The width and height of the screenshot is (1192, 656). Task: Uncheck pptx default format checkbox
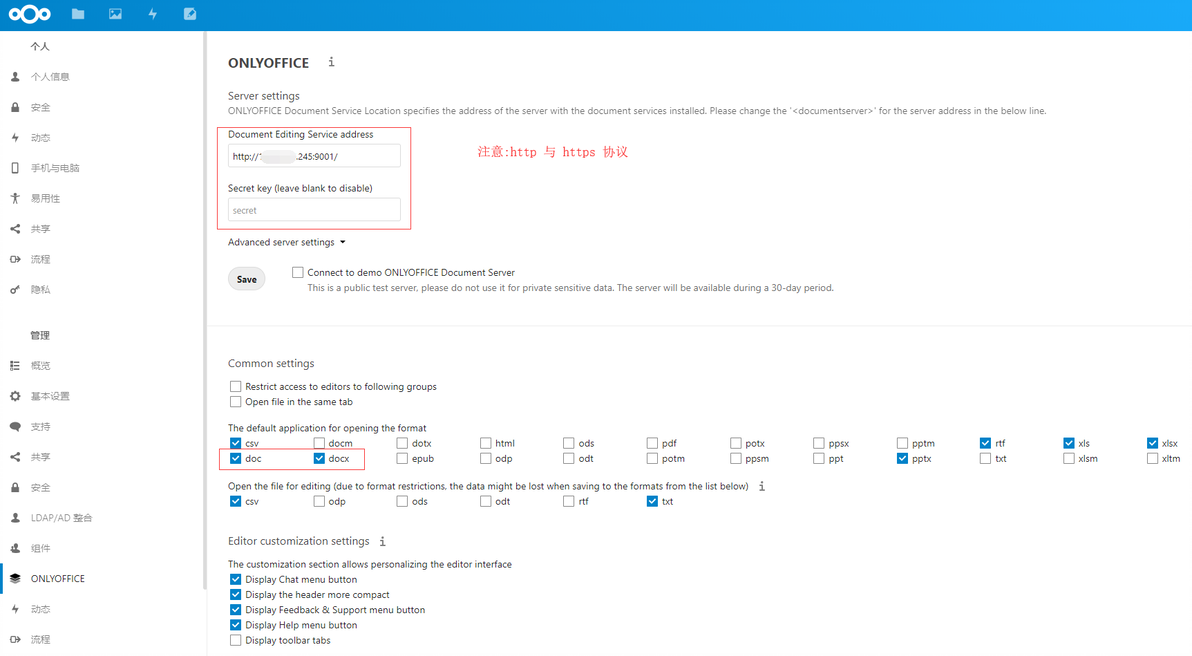[x=902, y=458]
